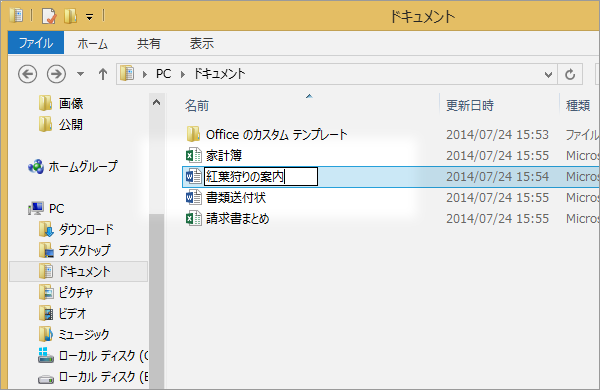Click the ダウンロード folder icon
600x390 pixels.
(46, 229)
